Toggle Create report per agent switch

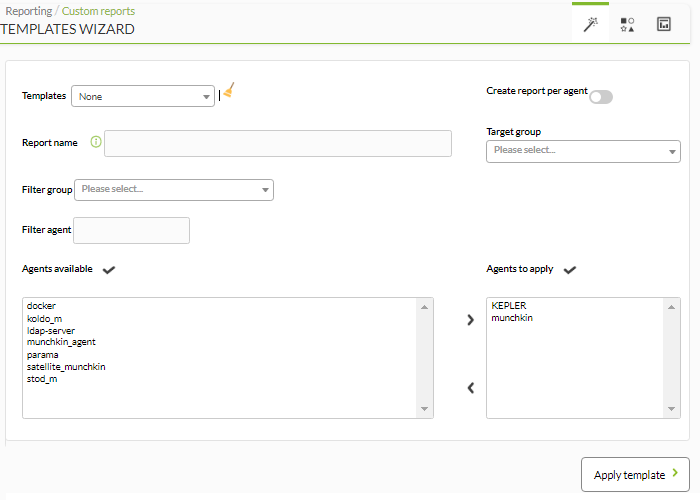tap(601, 97)
